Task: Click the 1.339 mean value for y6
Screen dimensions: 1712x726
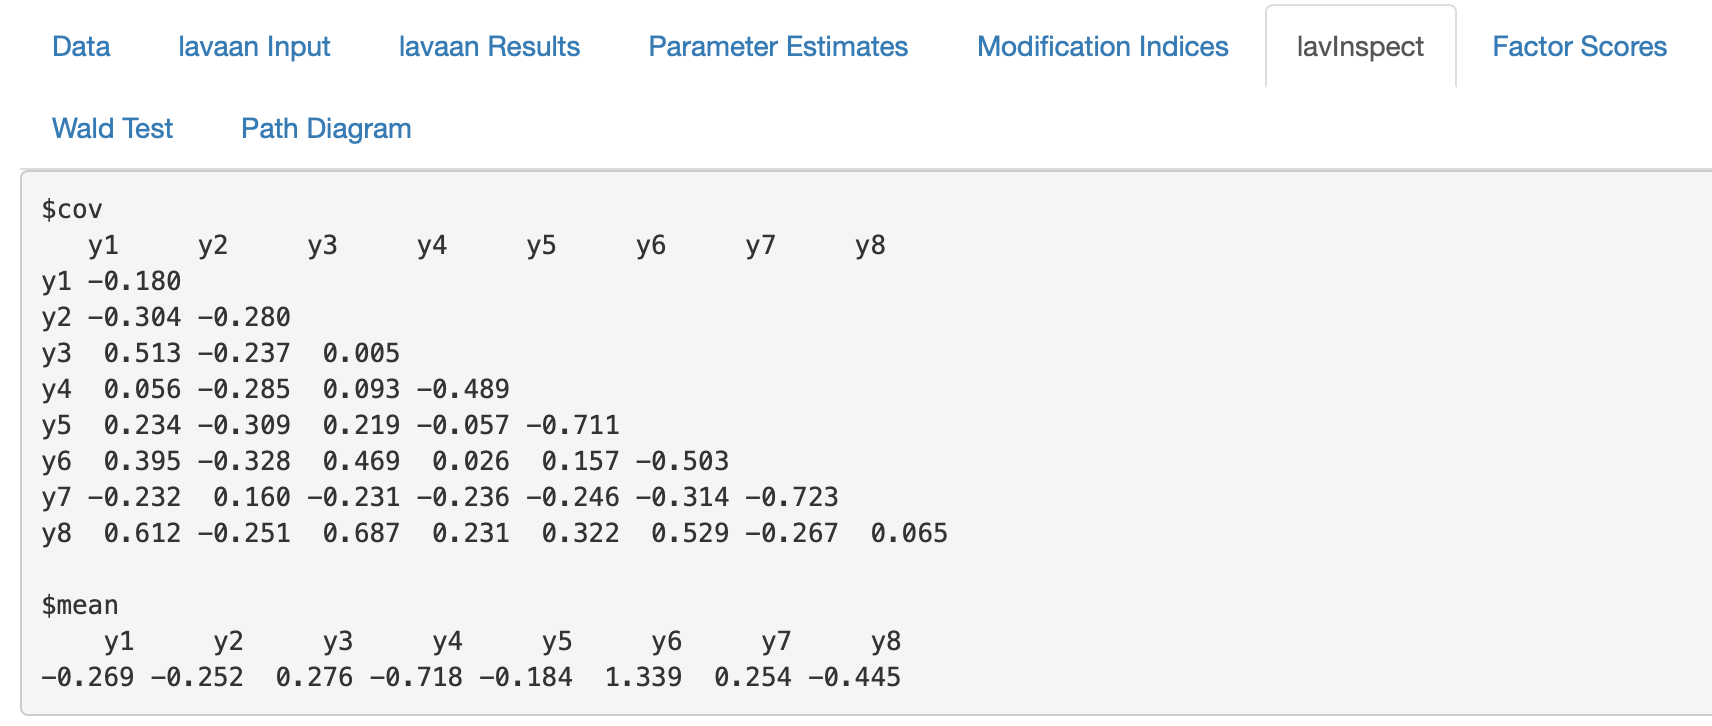Action: click(643, 678)
